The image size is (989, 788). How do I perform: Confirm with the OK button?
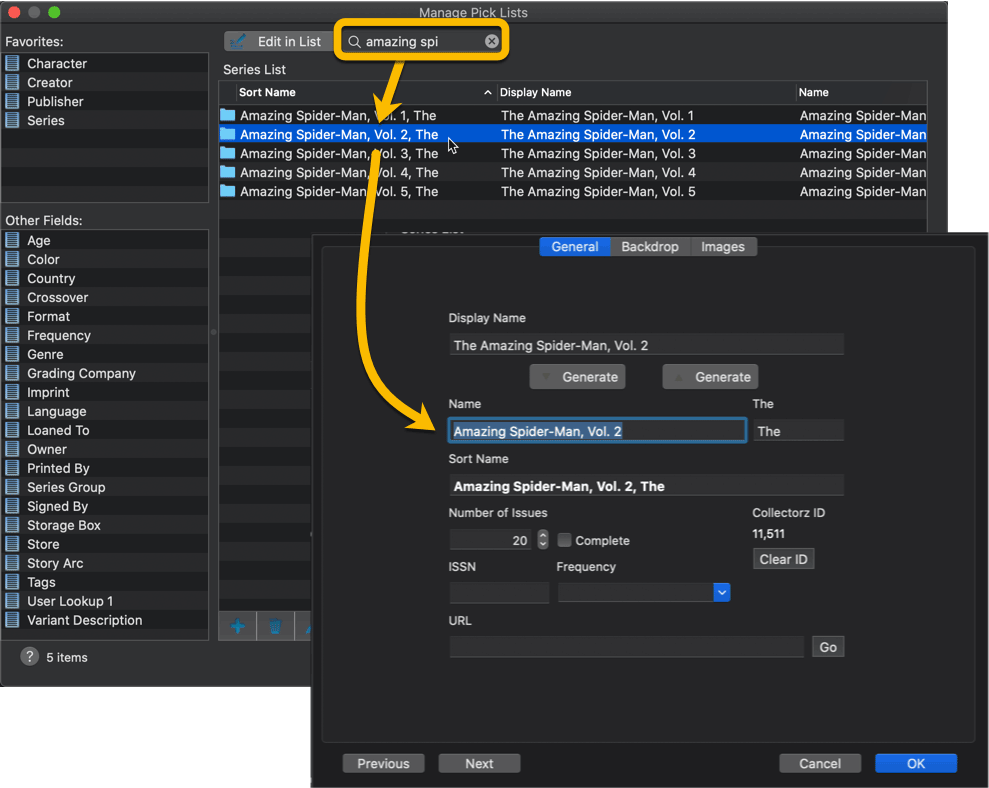click(916, 763)
